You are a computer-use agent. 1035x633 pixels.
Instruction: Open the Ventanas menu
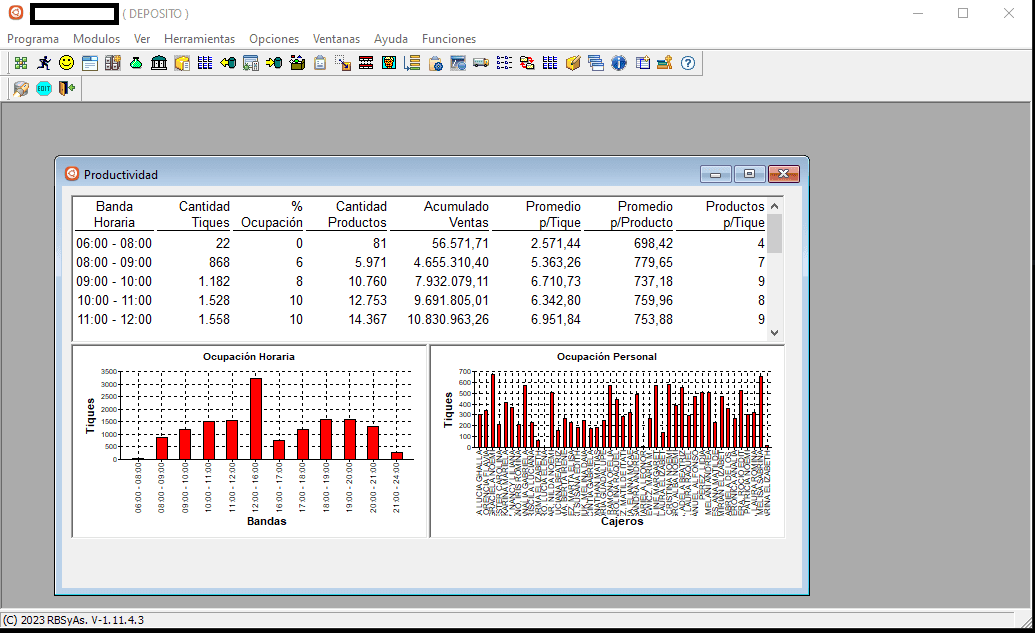336,39
